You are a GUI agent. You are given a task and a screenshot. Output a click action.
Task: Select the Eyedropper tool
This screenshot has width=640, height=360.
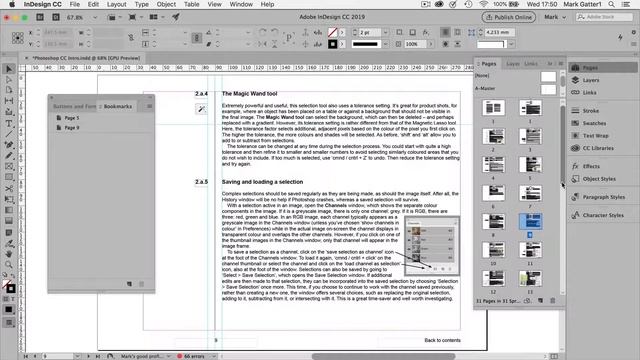click(x=9, y=243)
